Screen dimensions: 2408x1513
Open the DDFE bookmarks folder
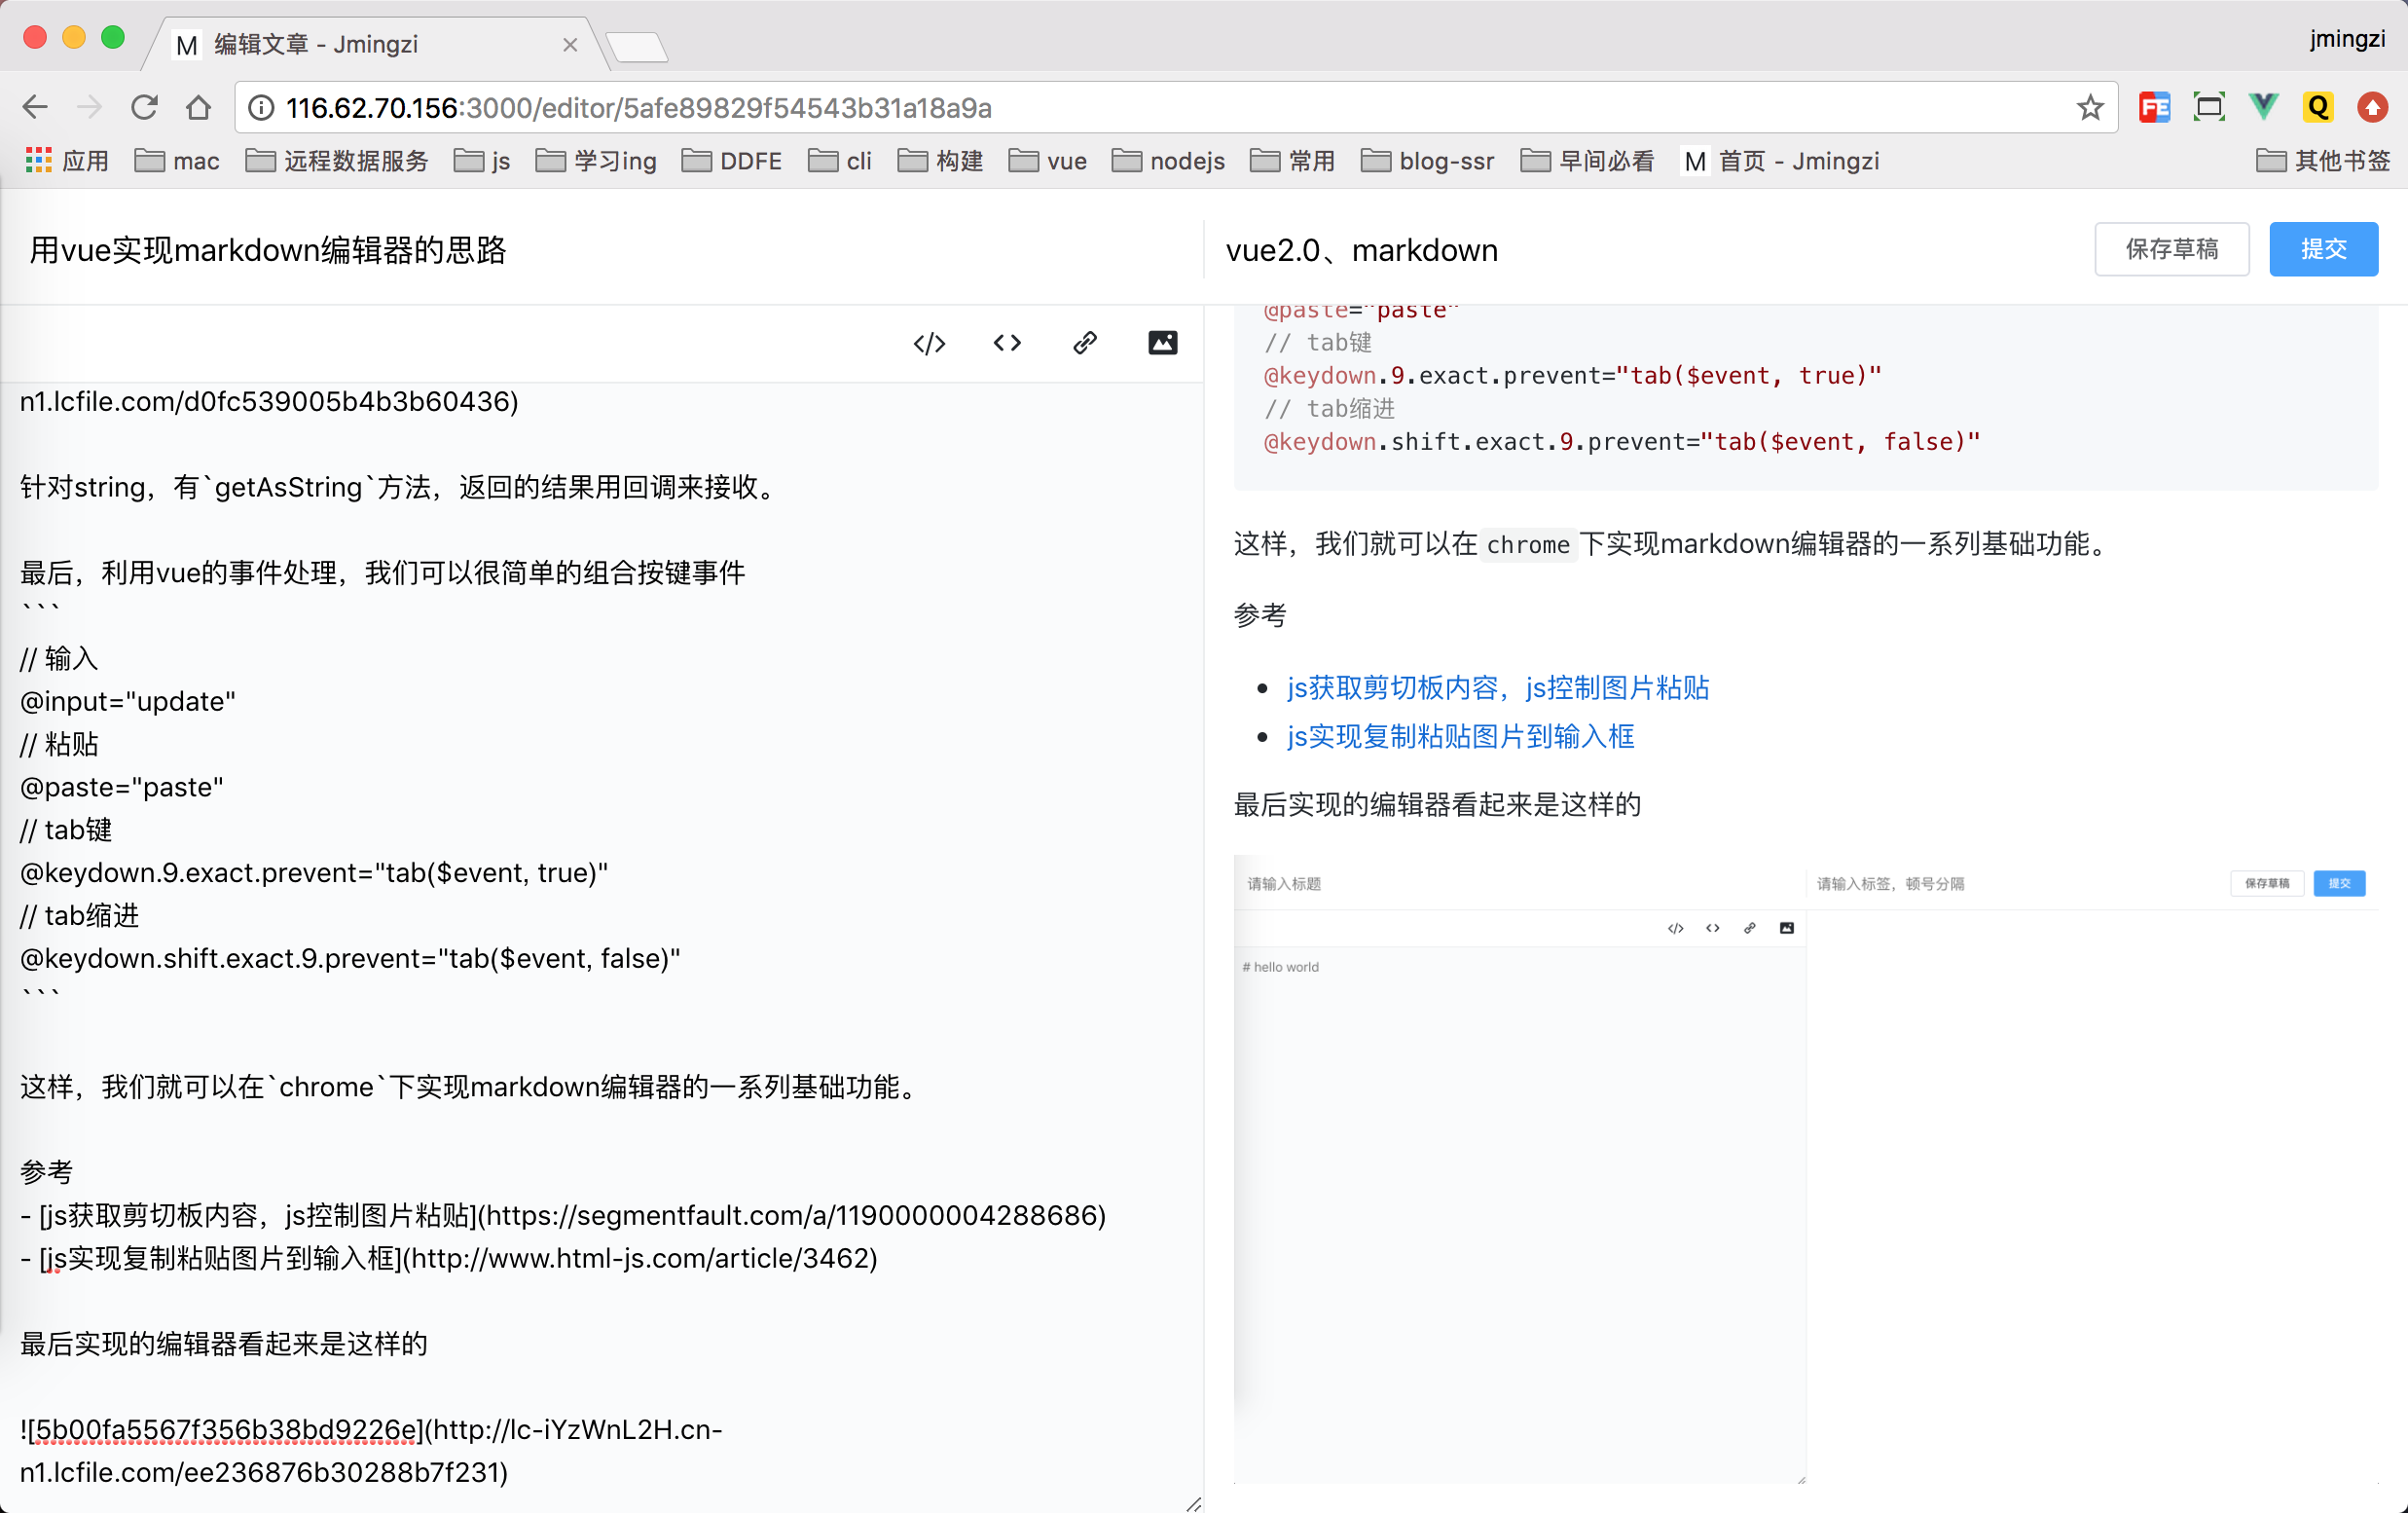tap(732, 161)
